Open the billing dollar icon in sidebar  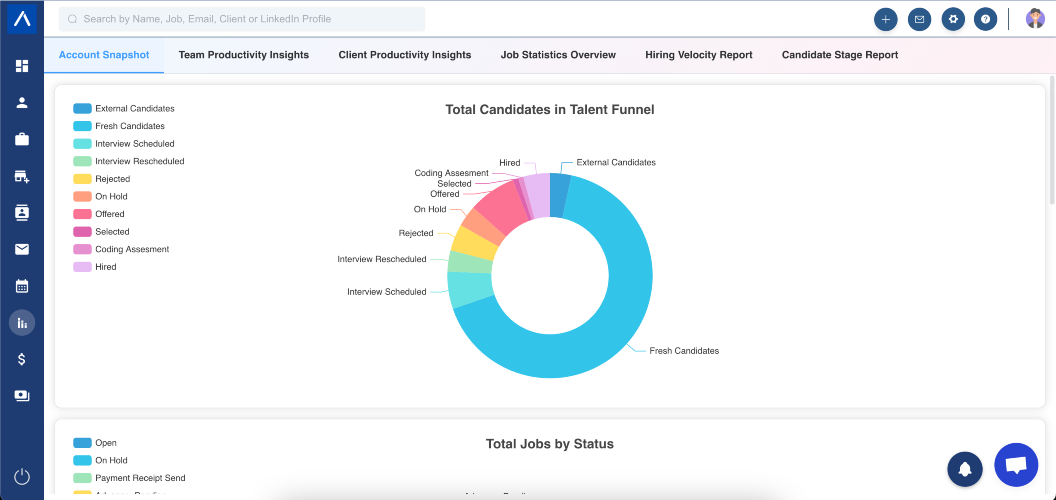(22, 359)
